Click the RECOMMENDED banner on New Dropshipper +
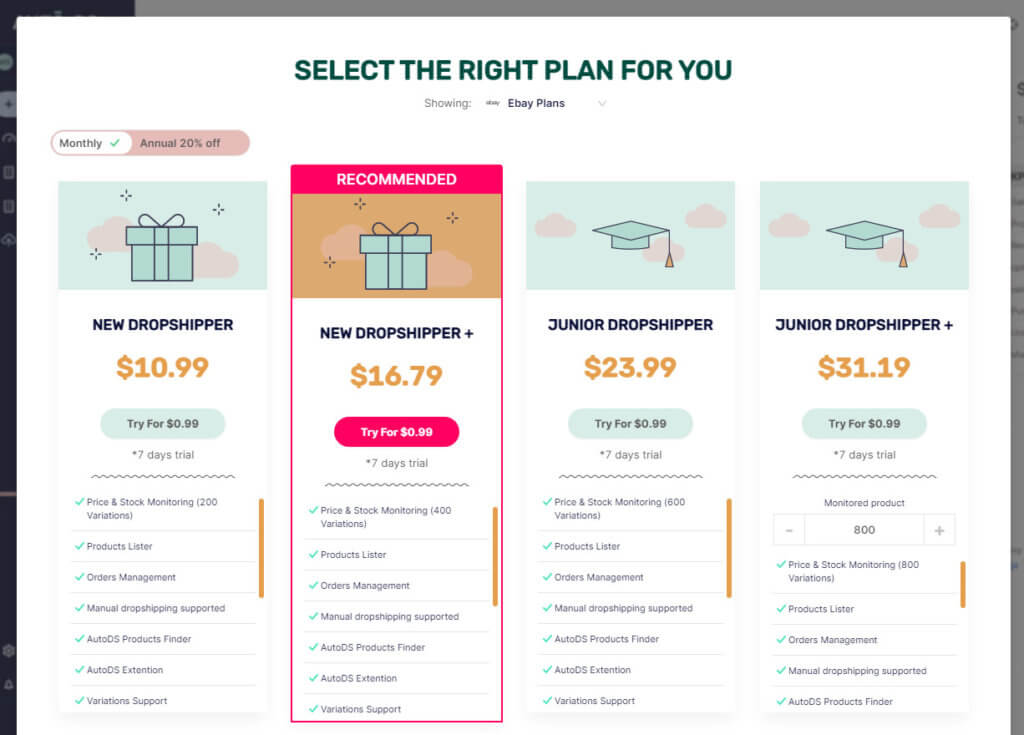This screenshot has height=735, width=1024. click(396, 178)
